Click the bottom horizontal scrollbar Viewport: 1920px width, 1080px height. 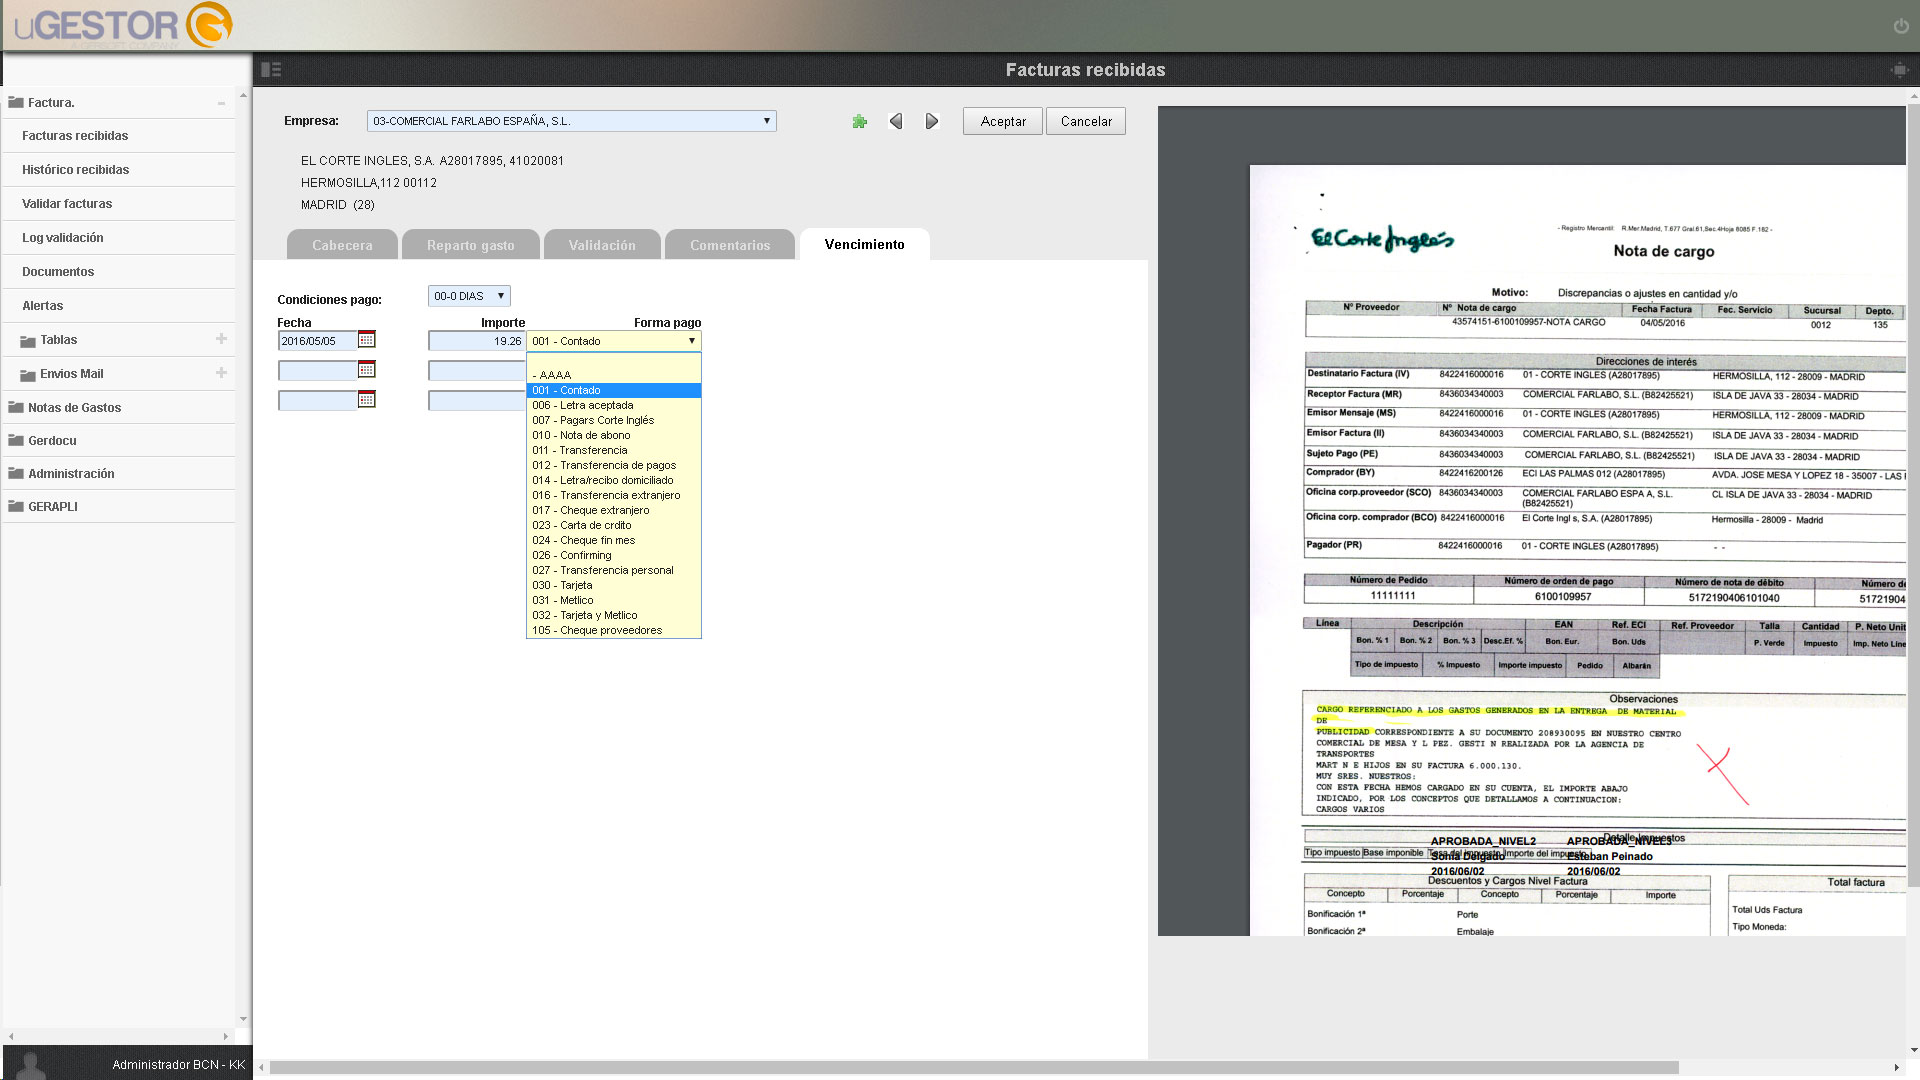point(974,1067)
